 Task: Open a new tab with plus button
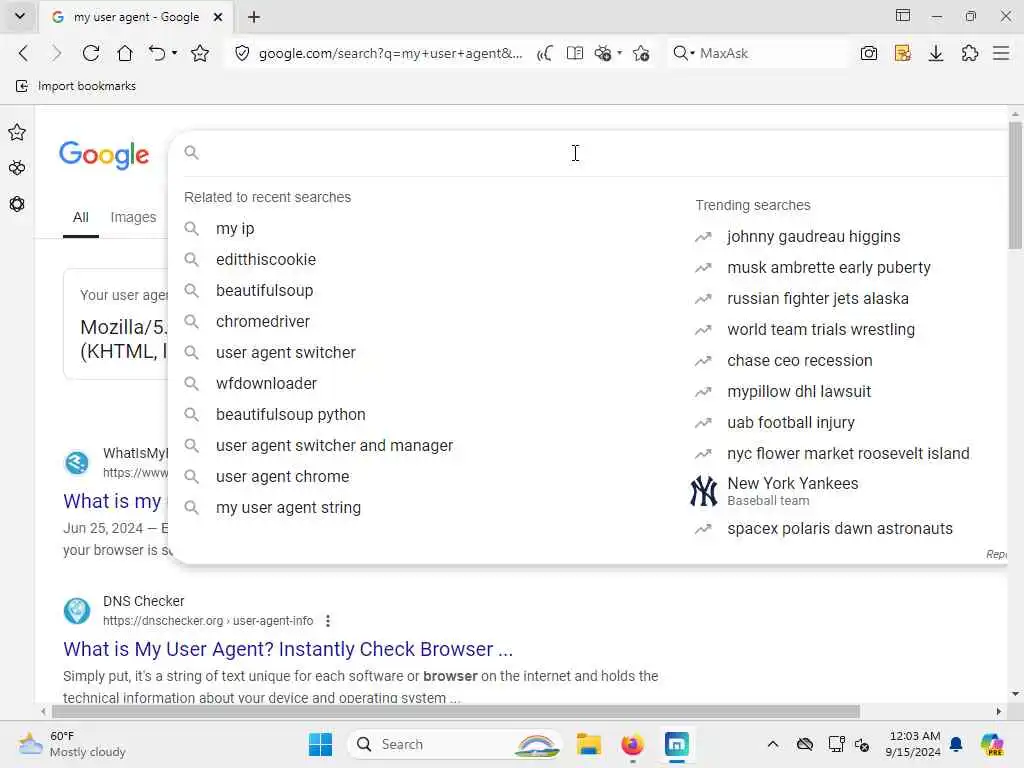(x=254, y=17)
